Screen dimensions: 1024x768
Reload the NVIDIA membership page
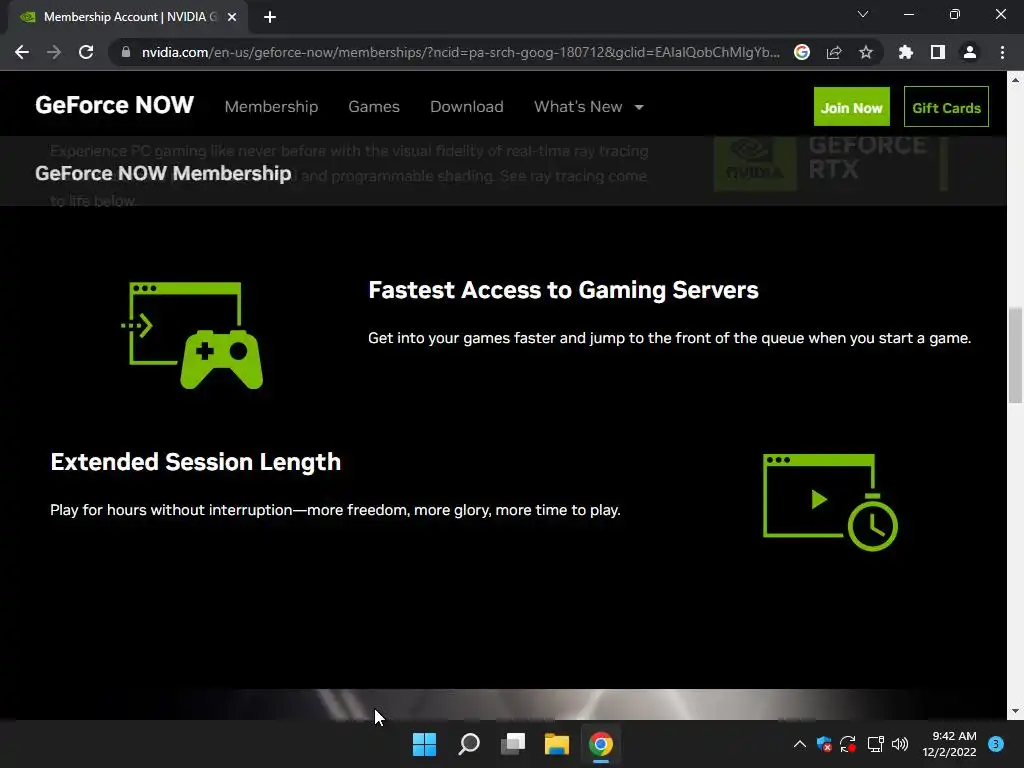click(x=86, y=52)
